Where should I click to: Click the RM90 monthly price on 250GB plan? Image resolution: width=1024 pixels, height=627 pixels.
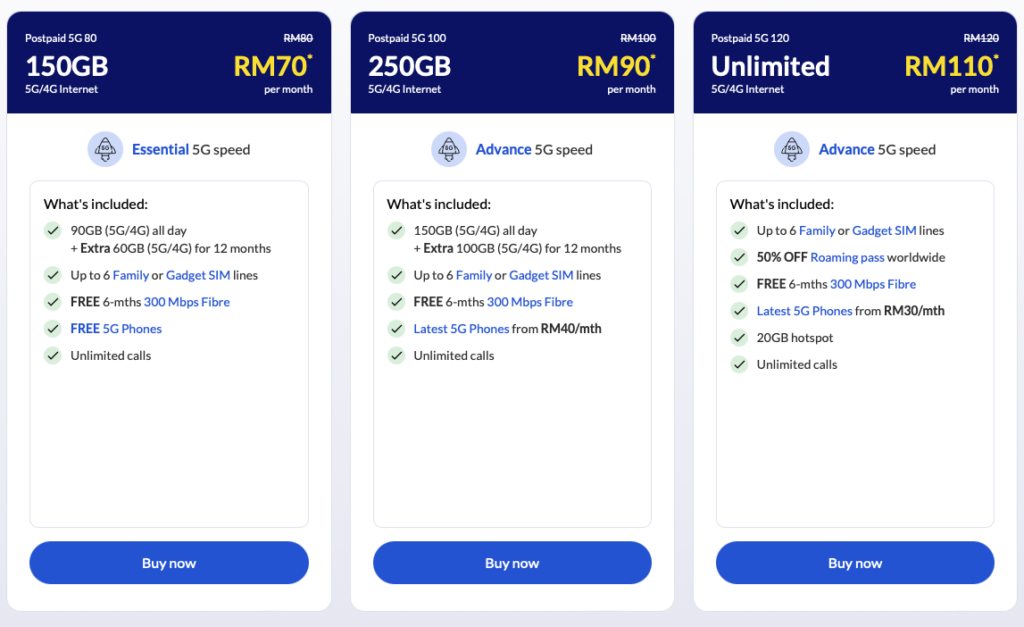(x=613, y=67)
